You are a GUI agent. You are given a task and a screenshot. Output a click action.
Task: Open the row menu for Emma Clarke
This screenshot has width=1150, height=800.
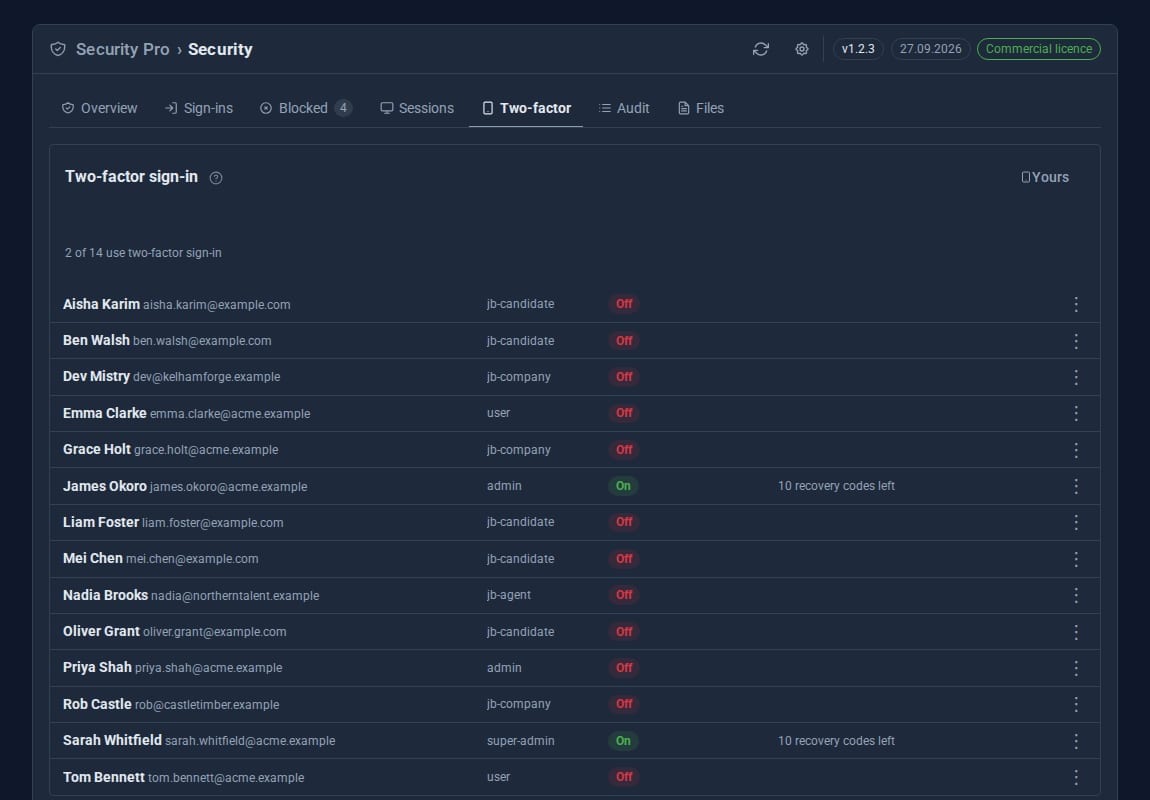click(x=1076, y=414)
